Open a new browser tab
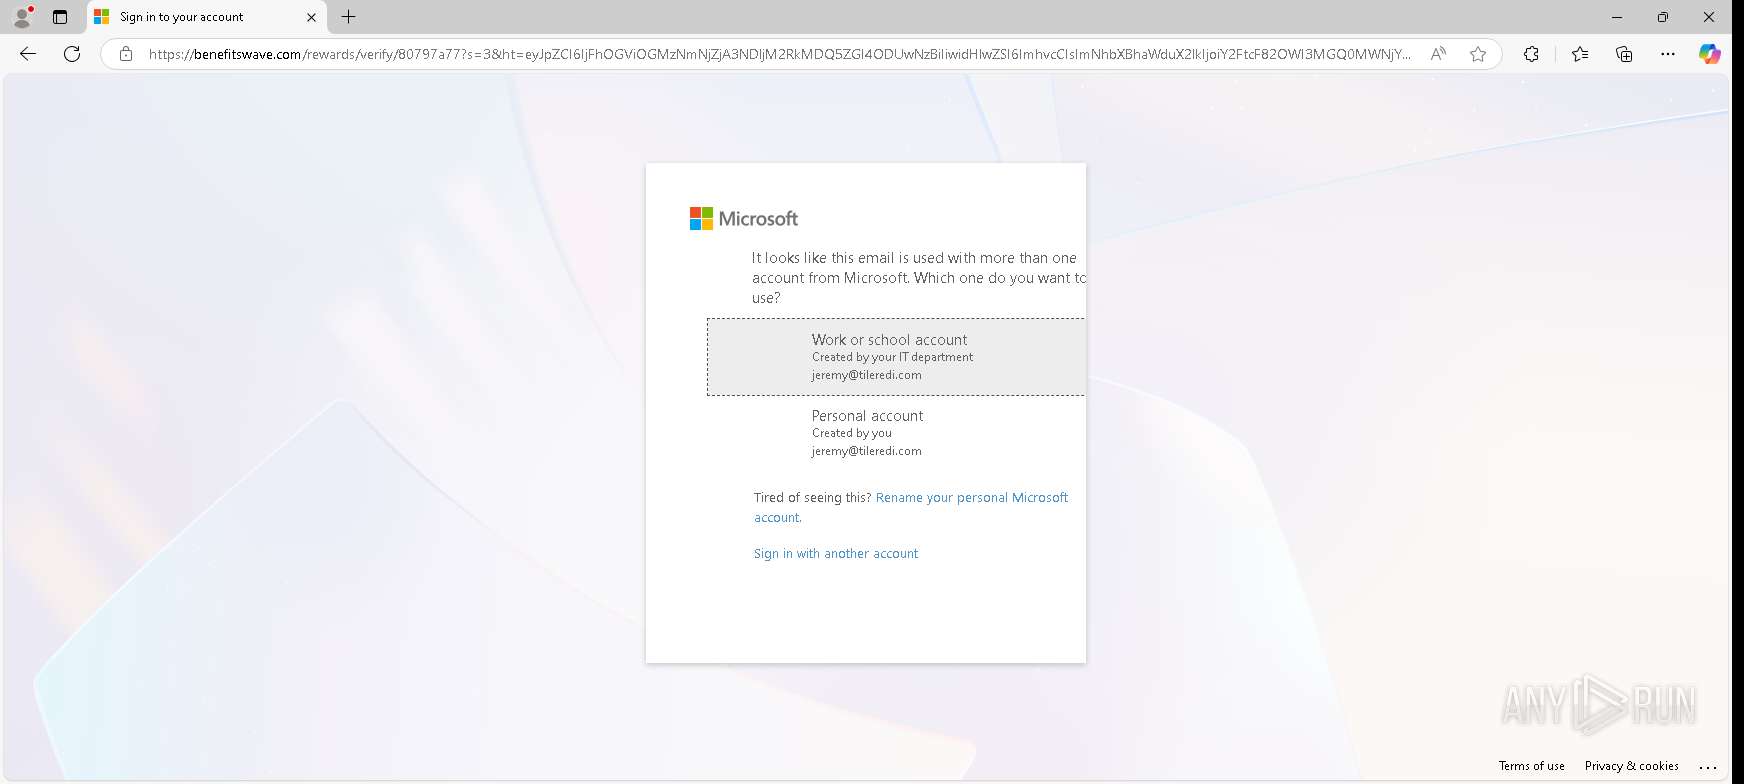 (x=348, y=17)
